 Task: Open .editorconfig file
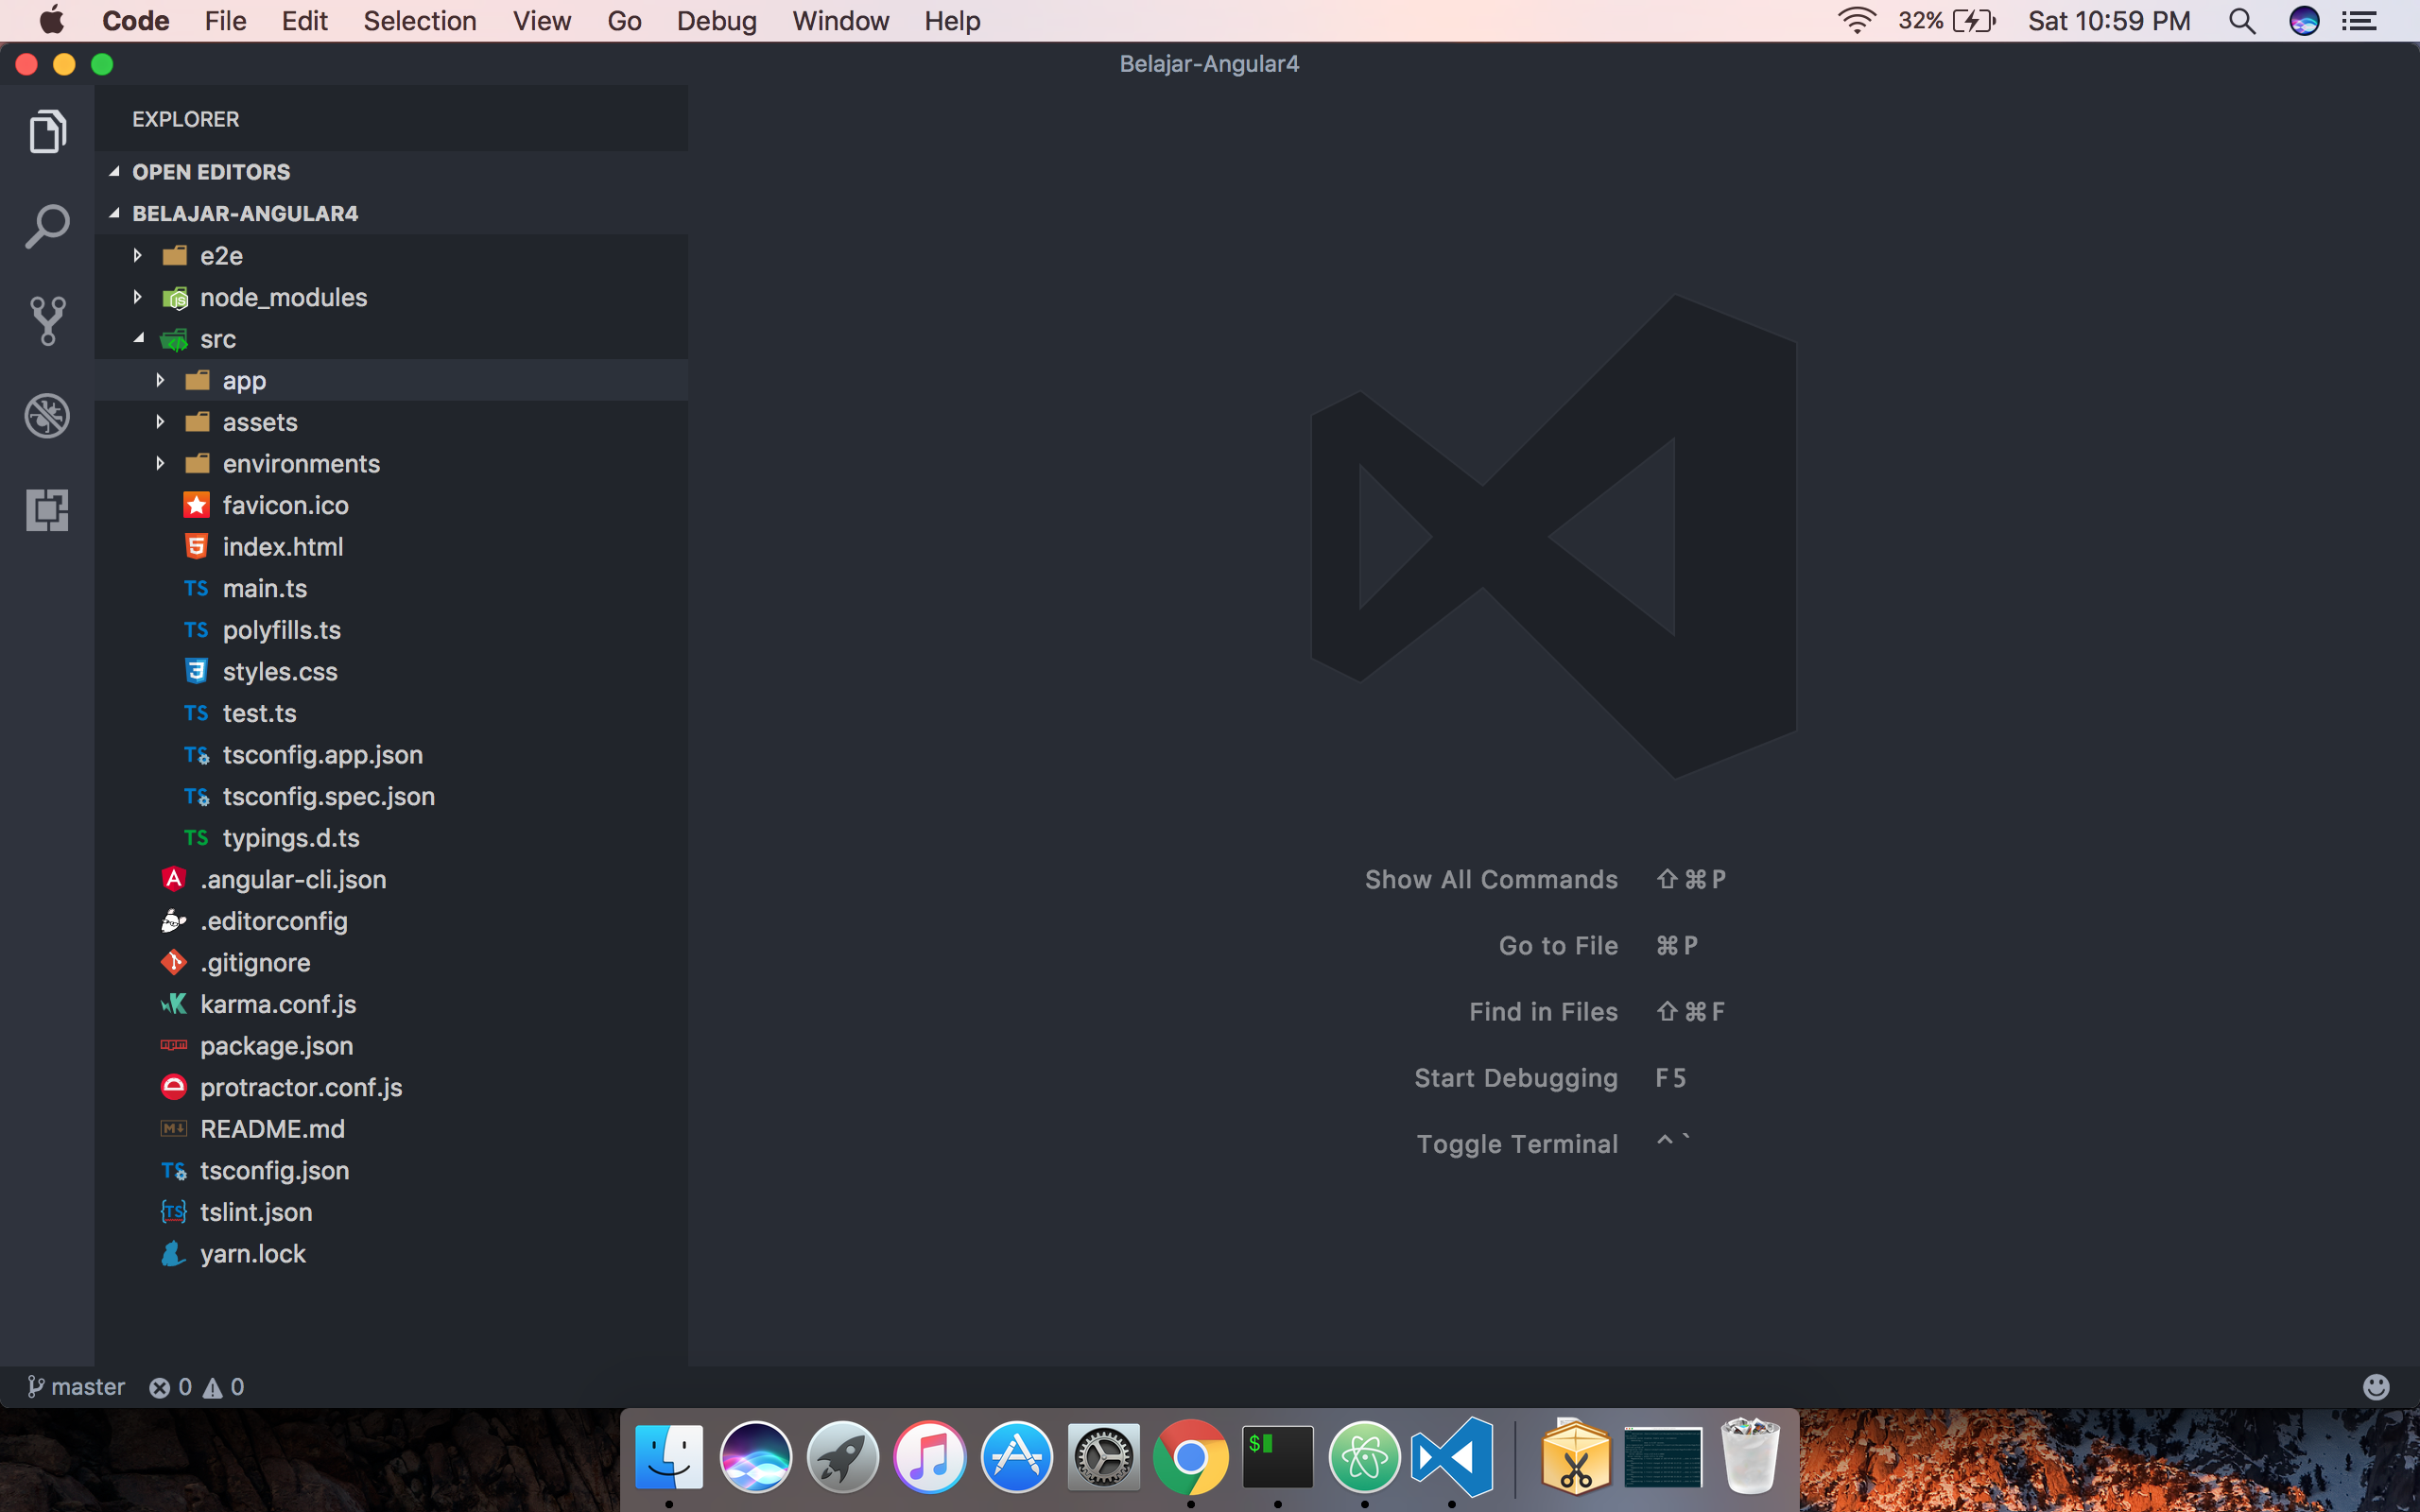click(391, 921)
